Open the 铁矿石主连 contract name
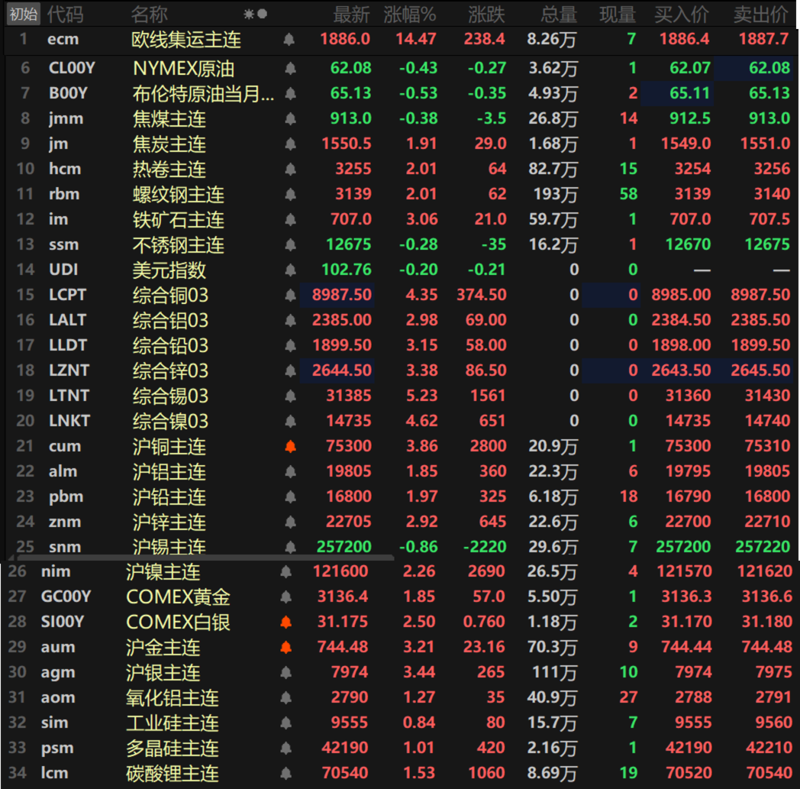 (178, 219)
